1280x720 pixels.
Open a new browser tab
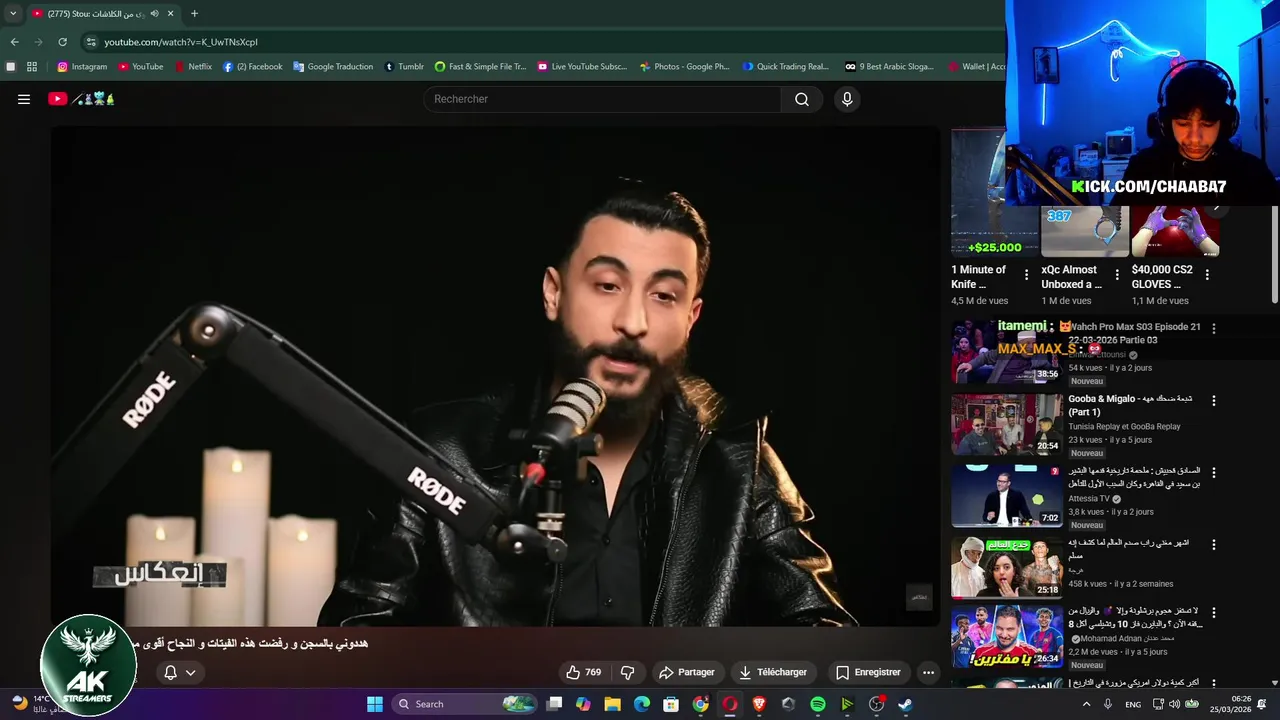[x=194, y=14]
